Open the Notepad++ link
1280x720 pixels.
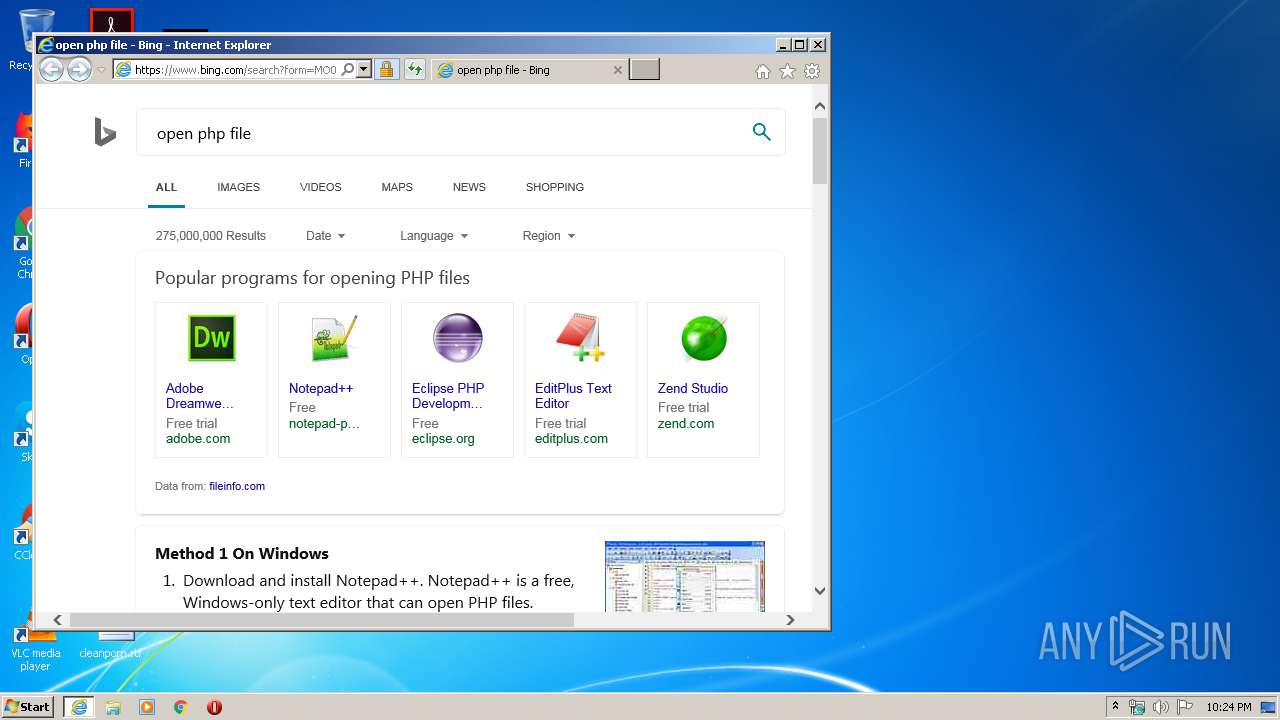pos(321,388)
